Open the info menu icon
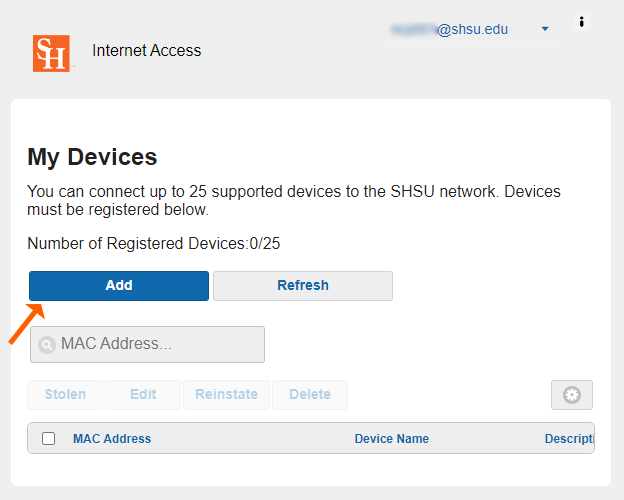The height and width of the screenshot is (500, 624). click(582, 22)
